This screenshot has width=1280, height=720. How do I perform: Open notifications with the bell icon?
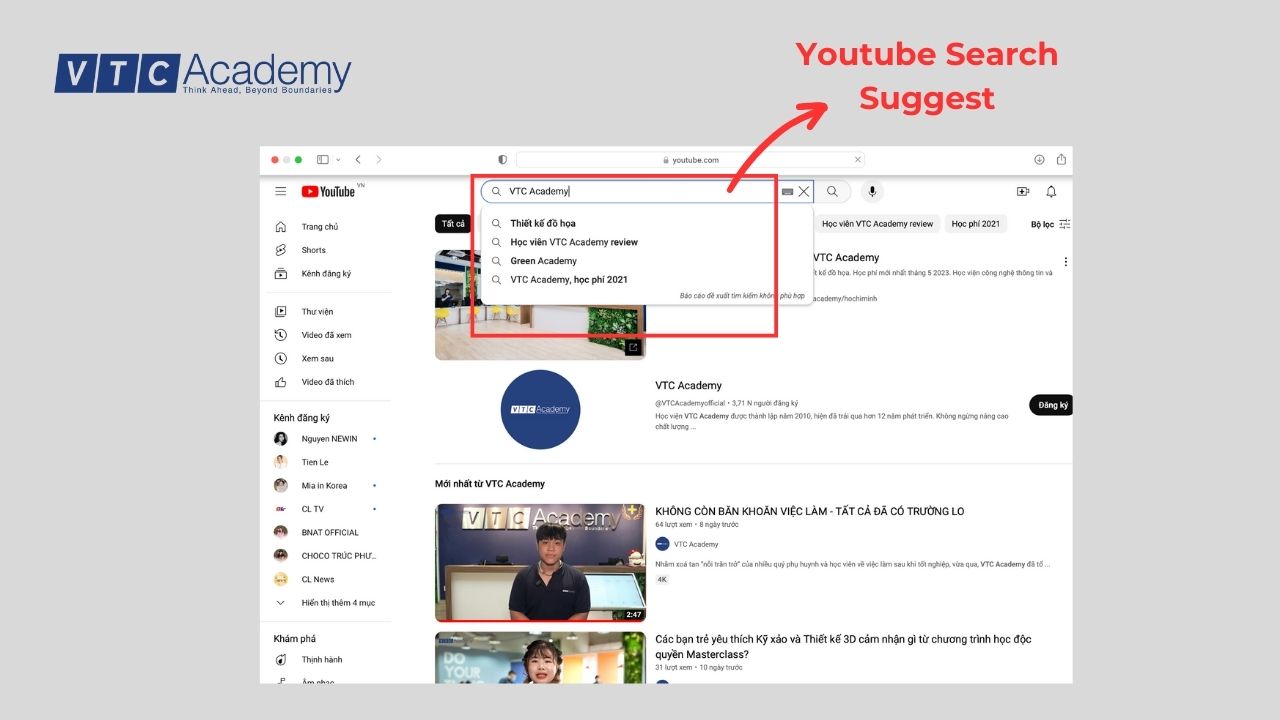click(1051, 191)
